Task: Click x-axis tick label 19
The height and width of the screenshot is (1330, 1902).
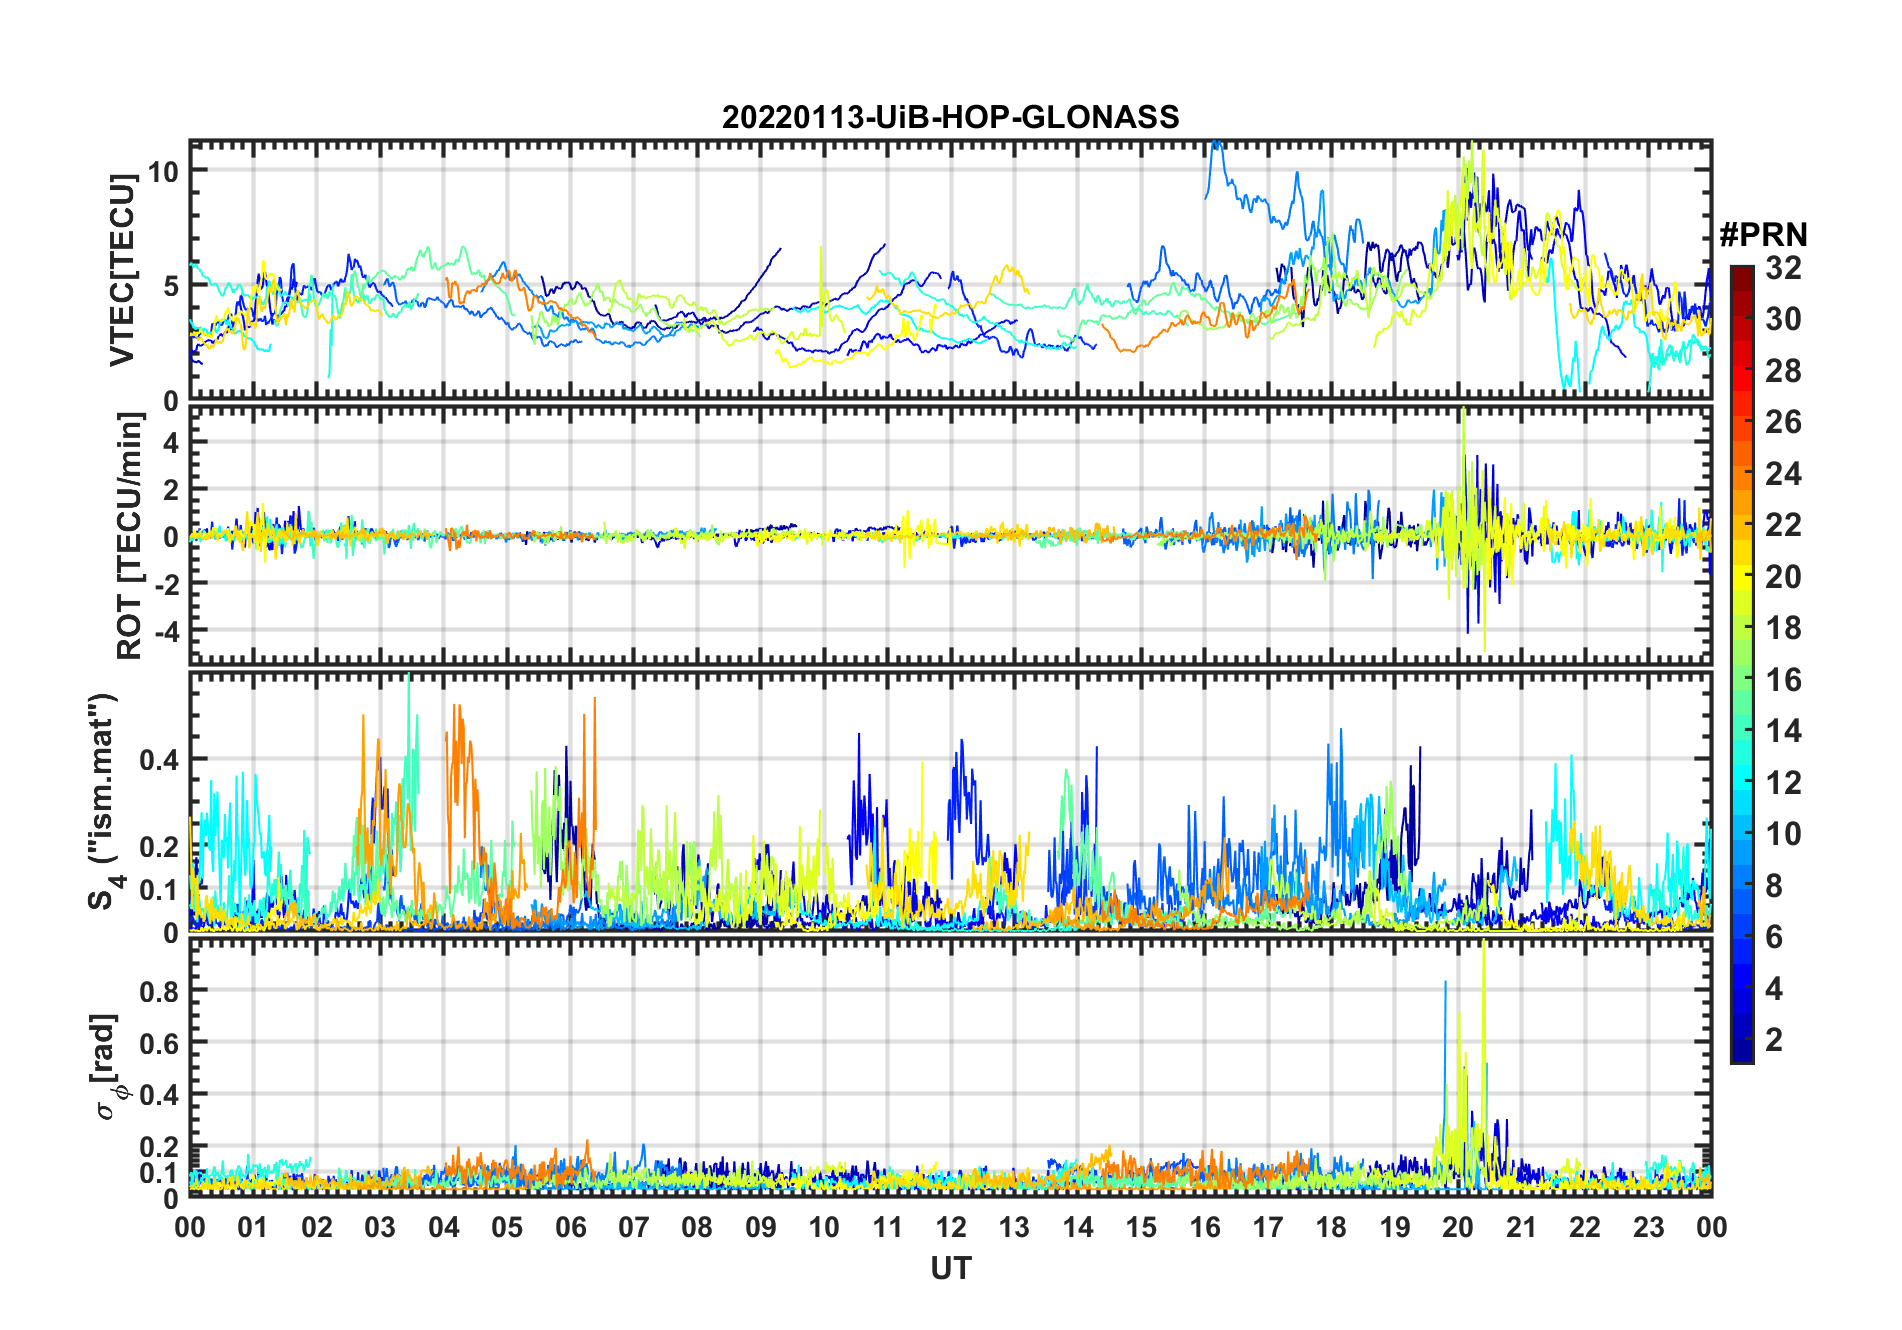Action: [1395, 1227]
